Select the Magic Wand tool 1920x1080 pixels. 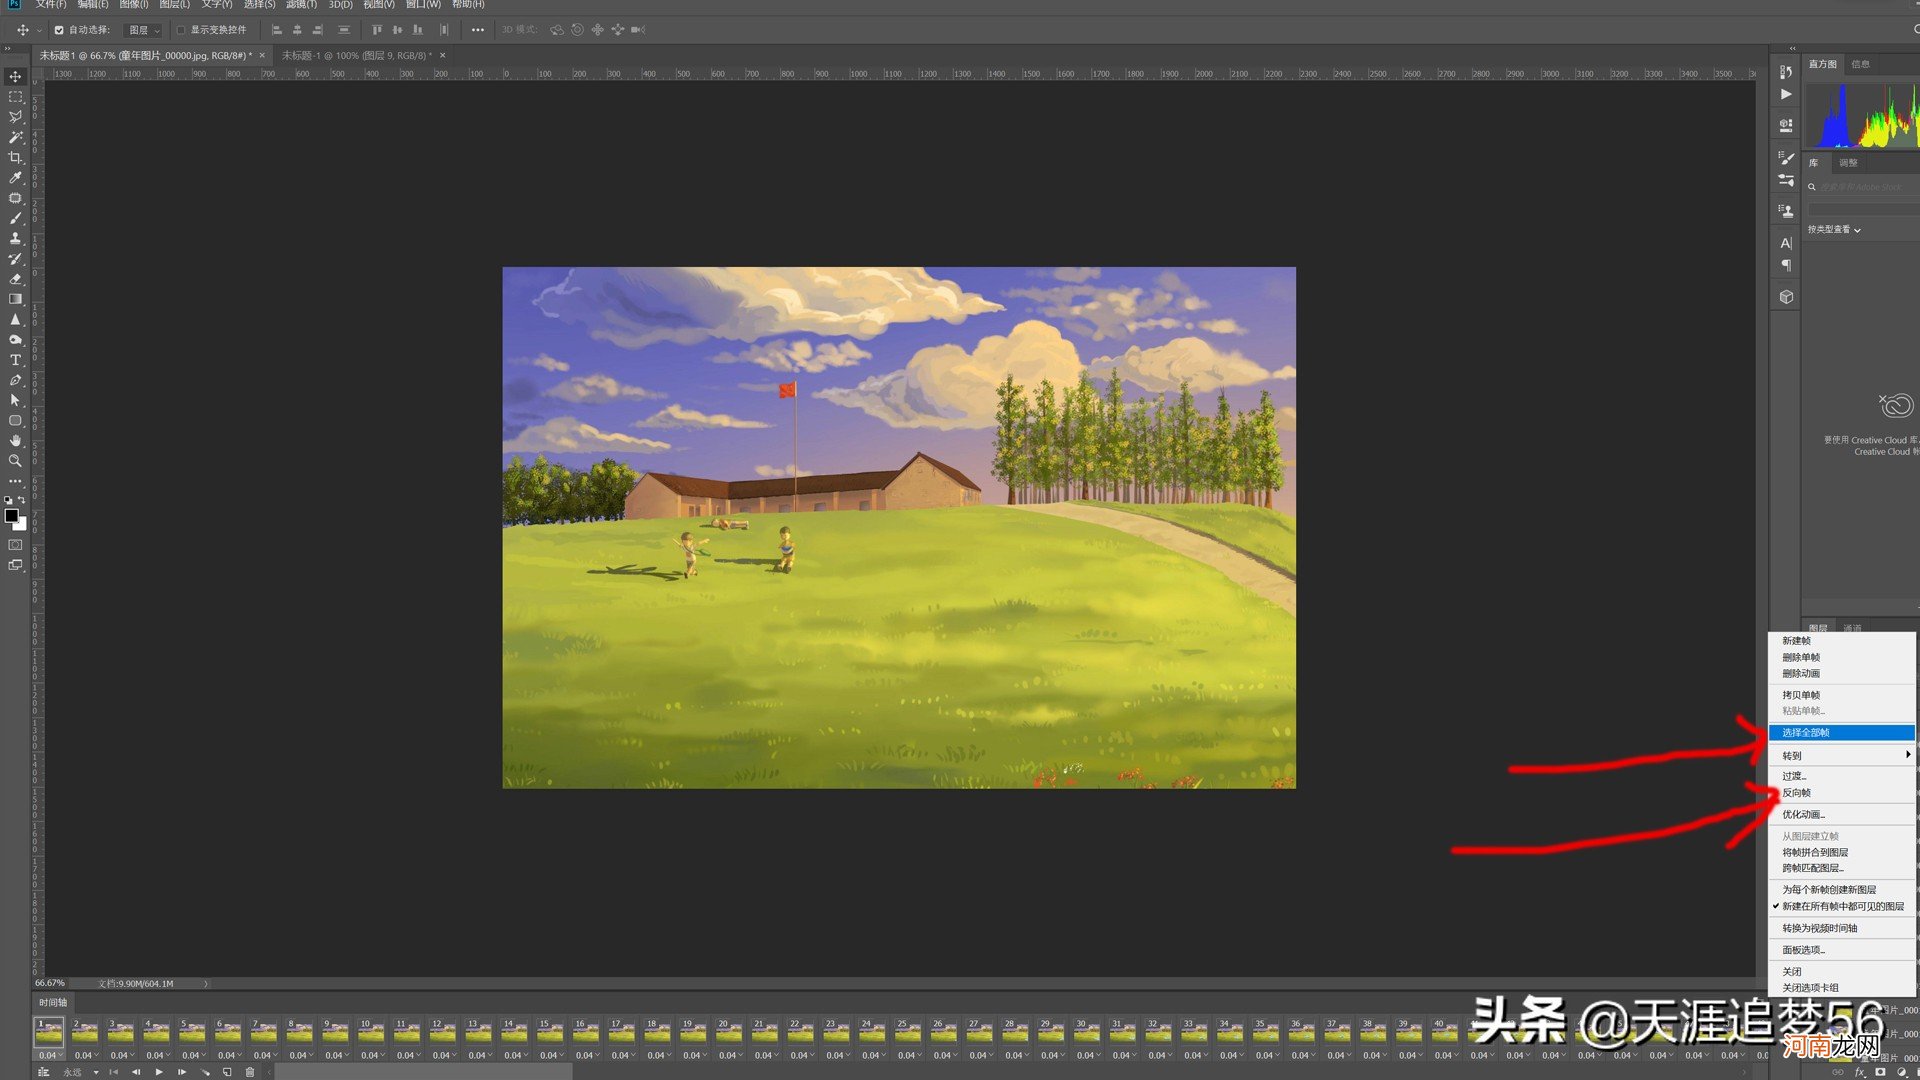click(15, 137)
